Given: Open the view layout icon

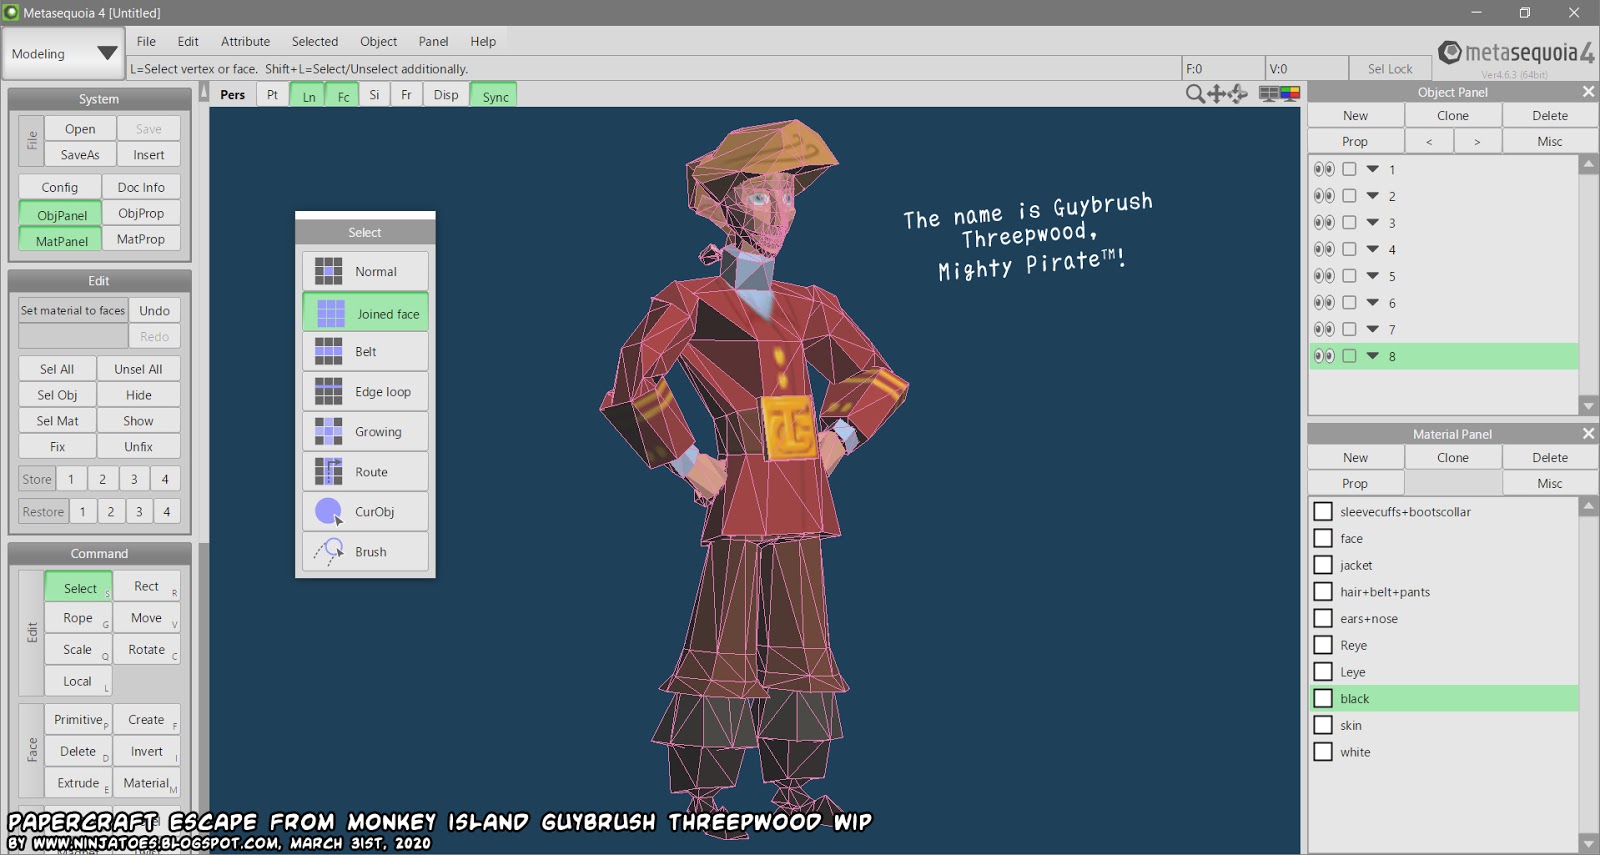Looking at the screenshot, I should [x=1268, y=94].
